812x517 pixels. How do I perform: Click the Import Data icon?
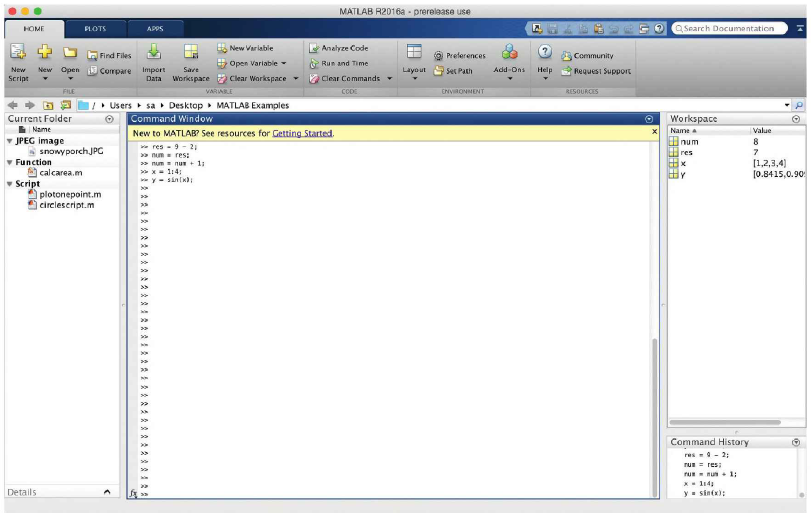click(x=153, y=52)
